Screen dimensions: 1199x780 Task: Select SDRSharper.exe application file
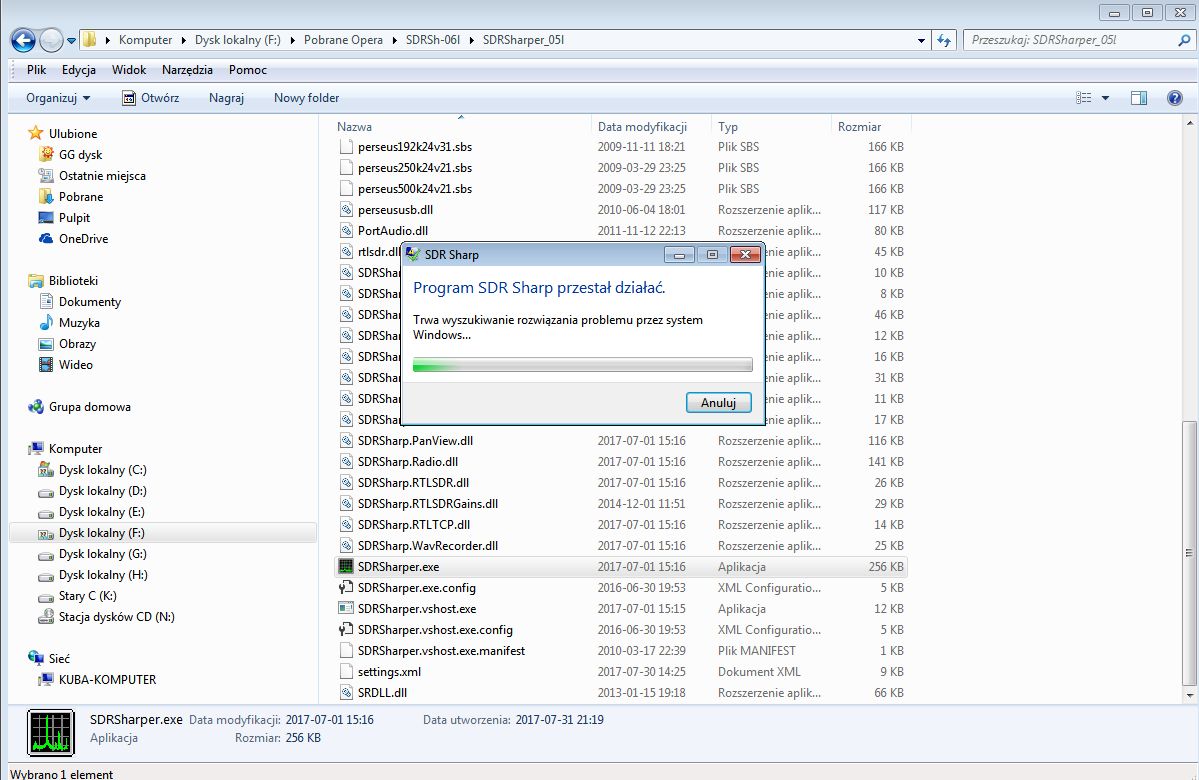coord(621,567)
